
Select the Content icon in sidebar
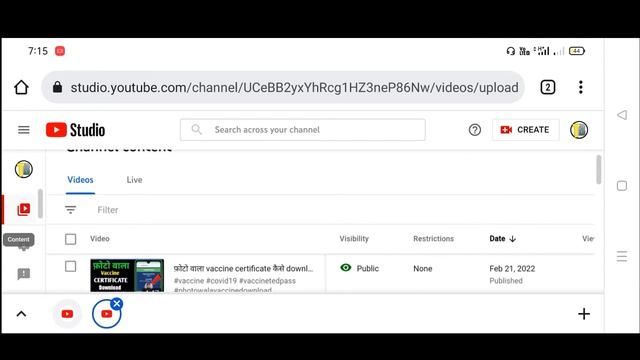(24, 209)
